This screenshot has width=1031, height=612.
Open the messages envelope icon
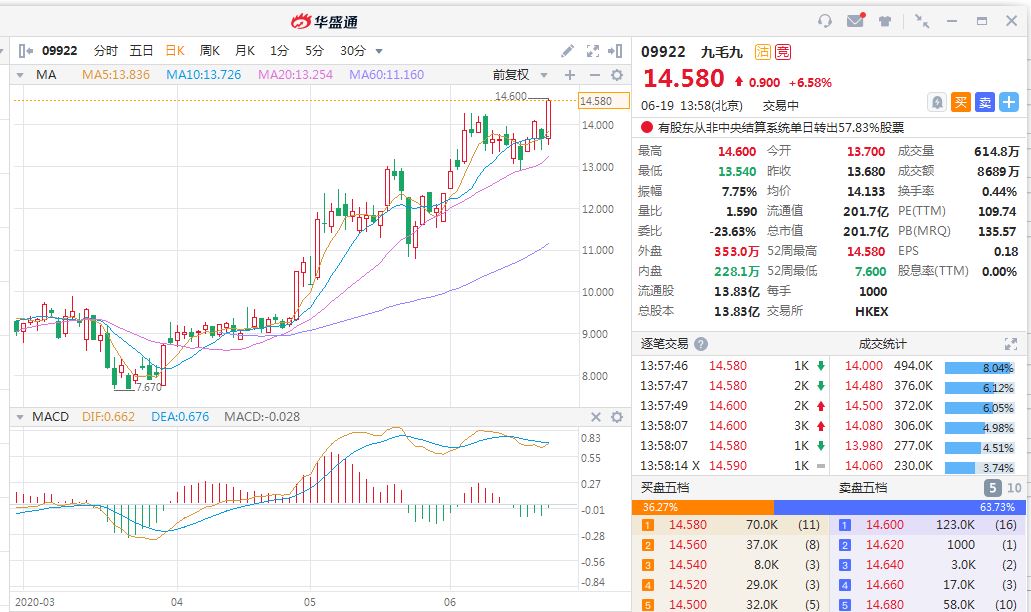click(x=854, y=21)
